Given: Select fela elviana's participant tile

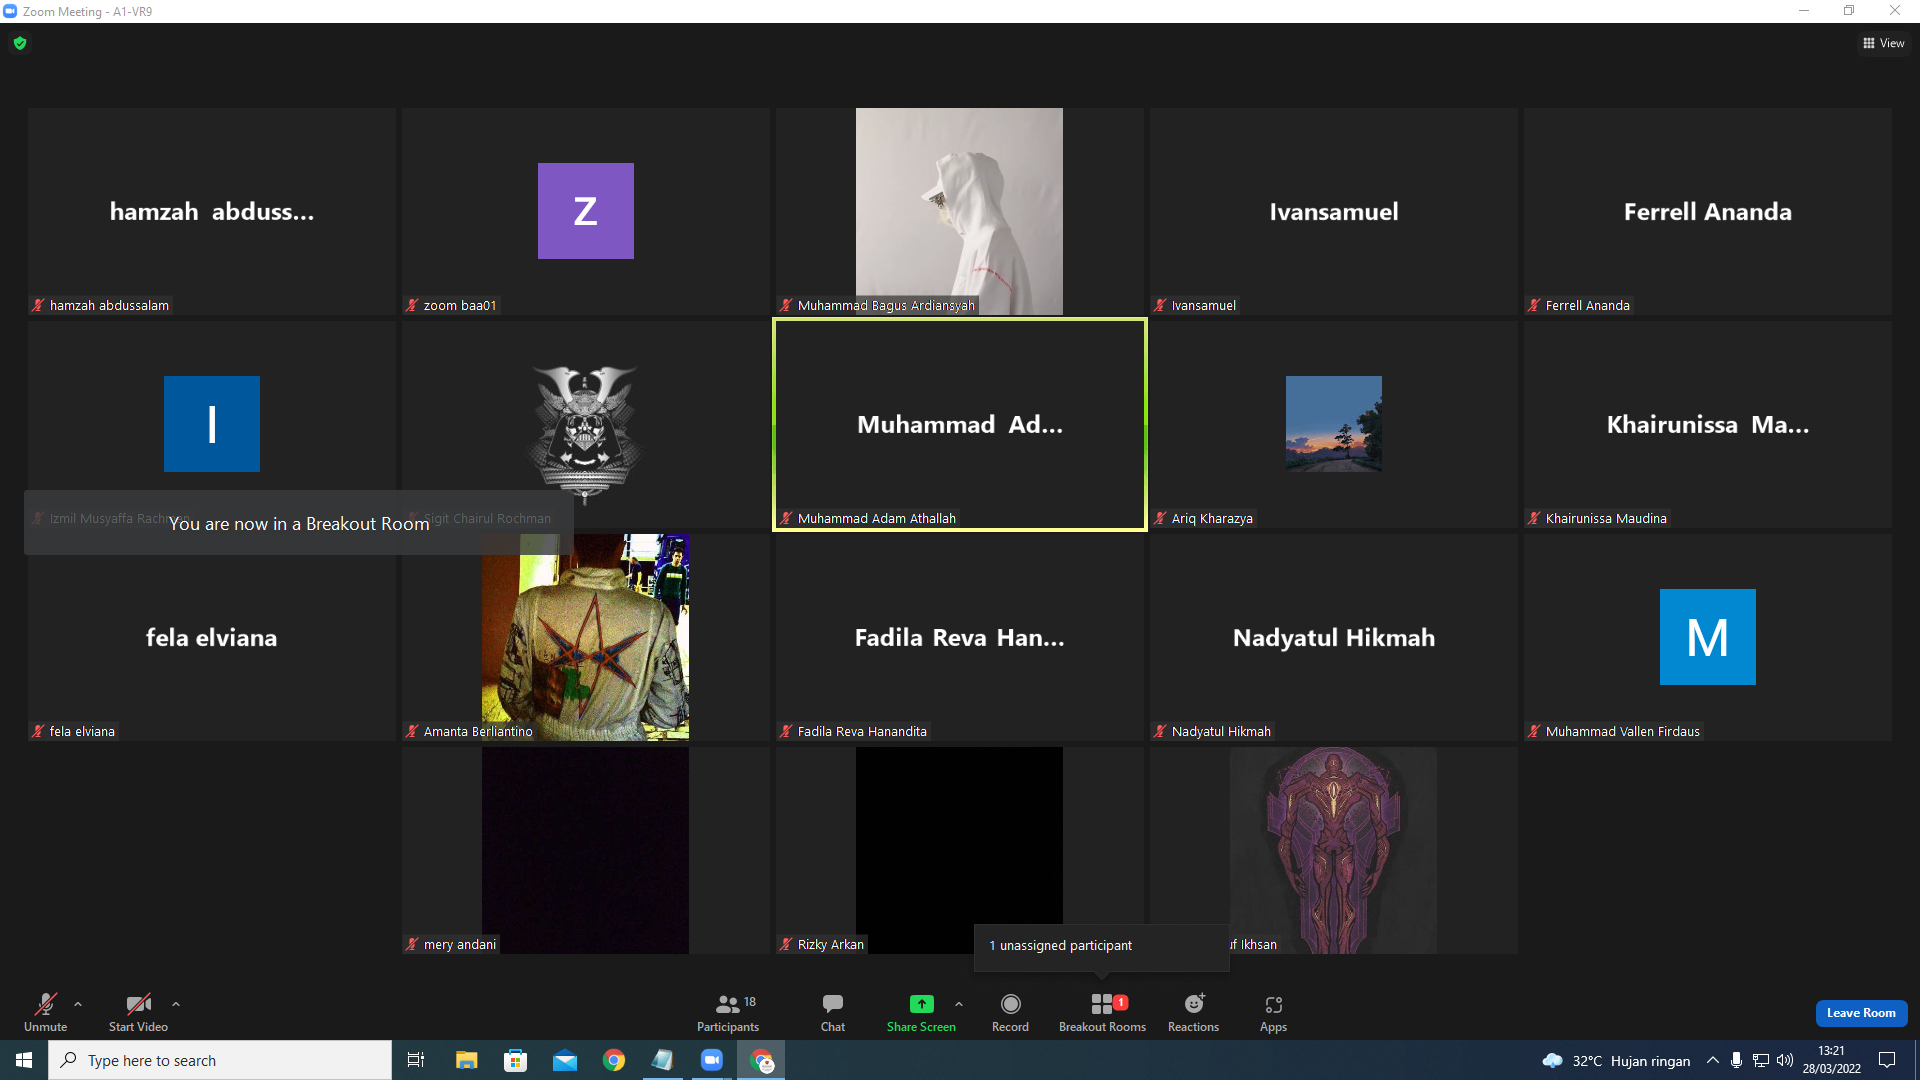Looking at the screenshot, I should coord(212,637).
